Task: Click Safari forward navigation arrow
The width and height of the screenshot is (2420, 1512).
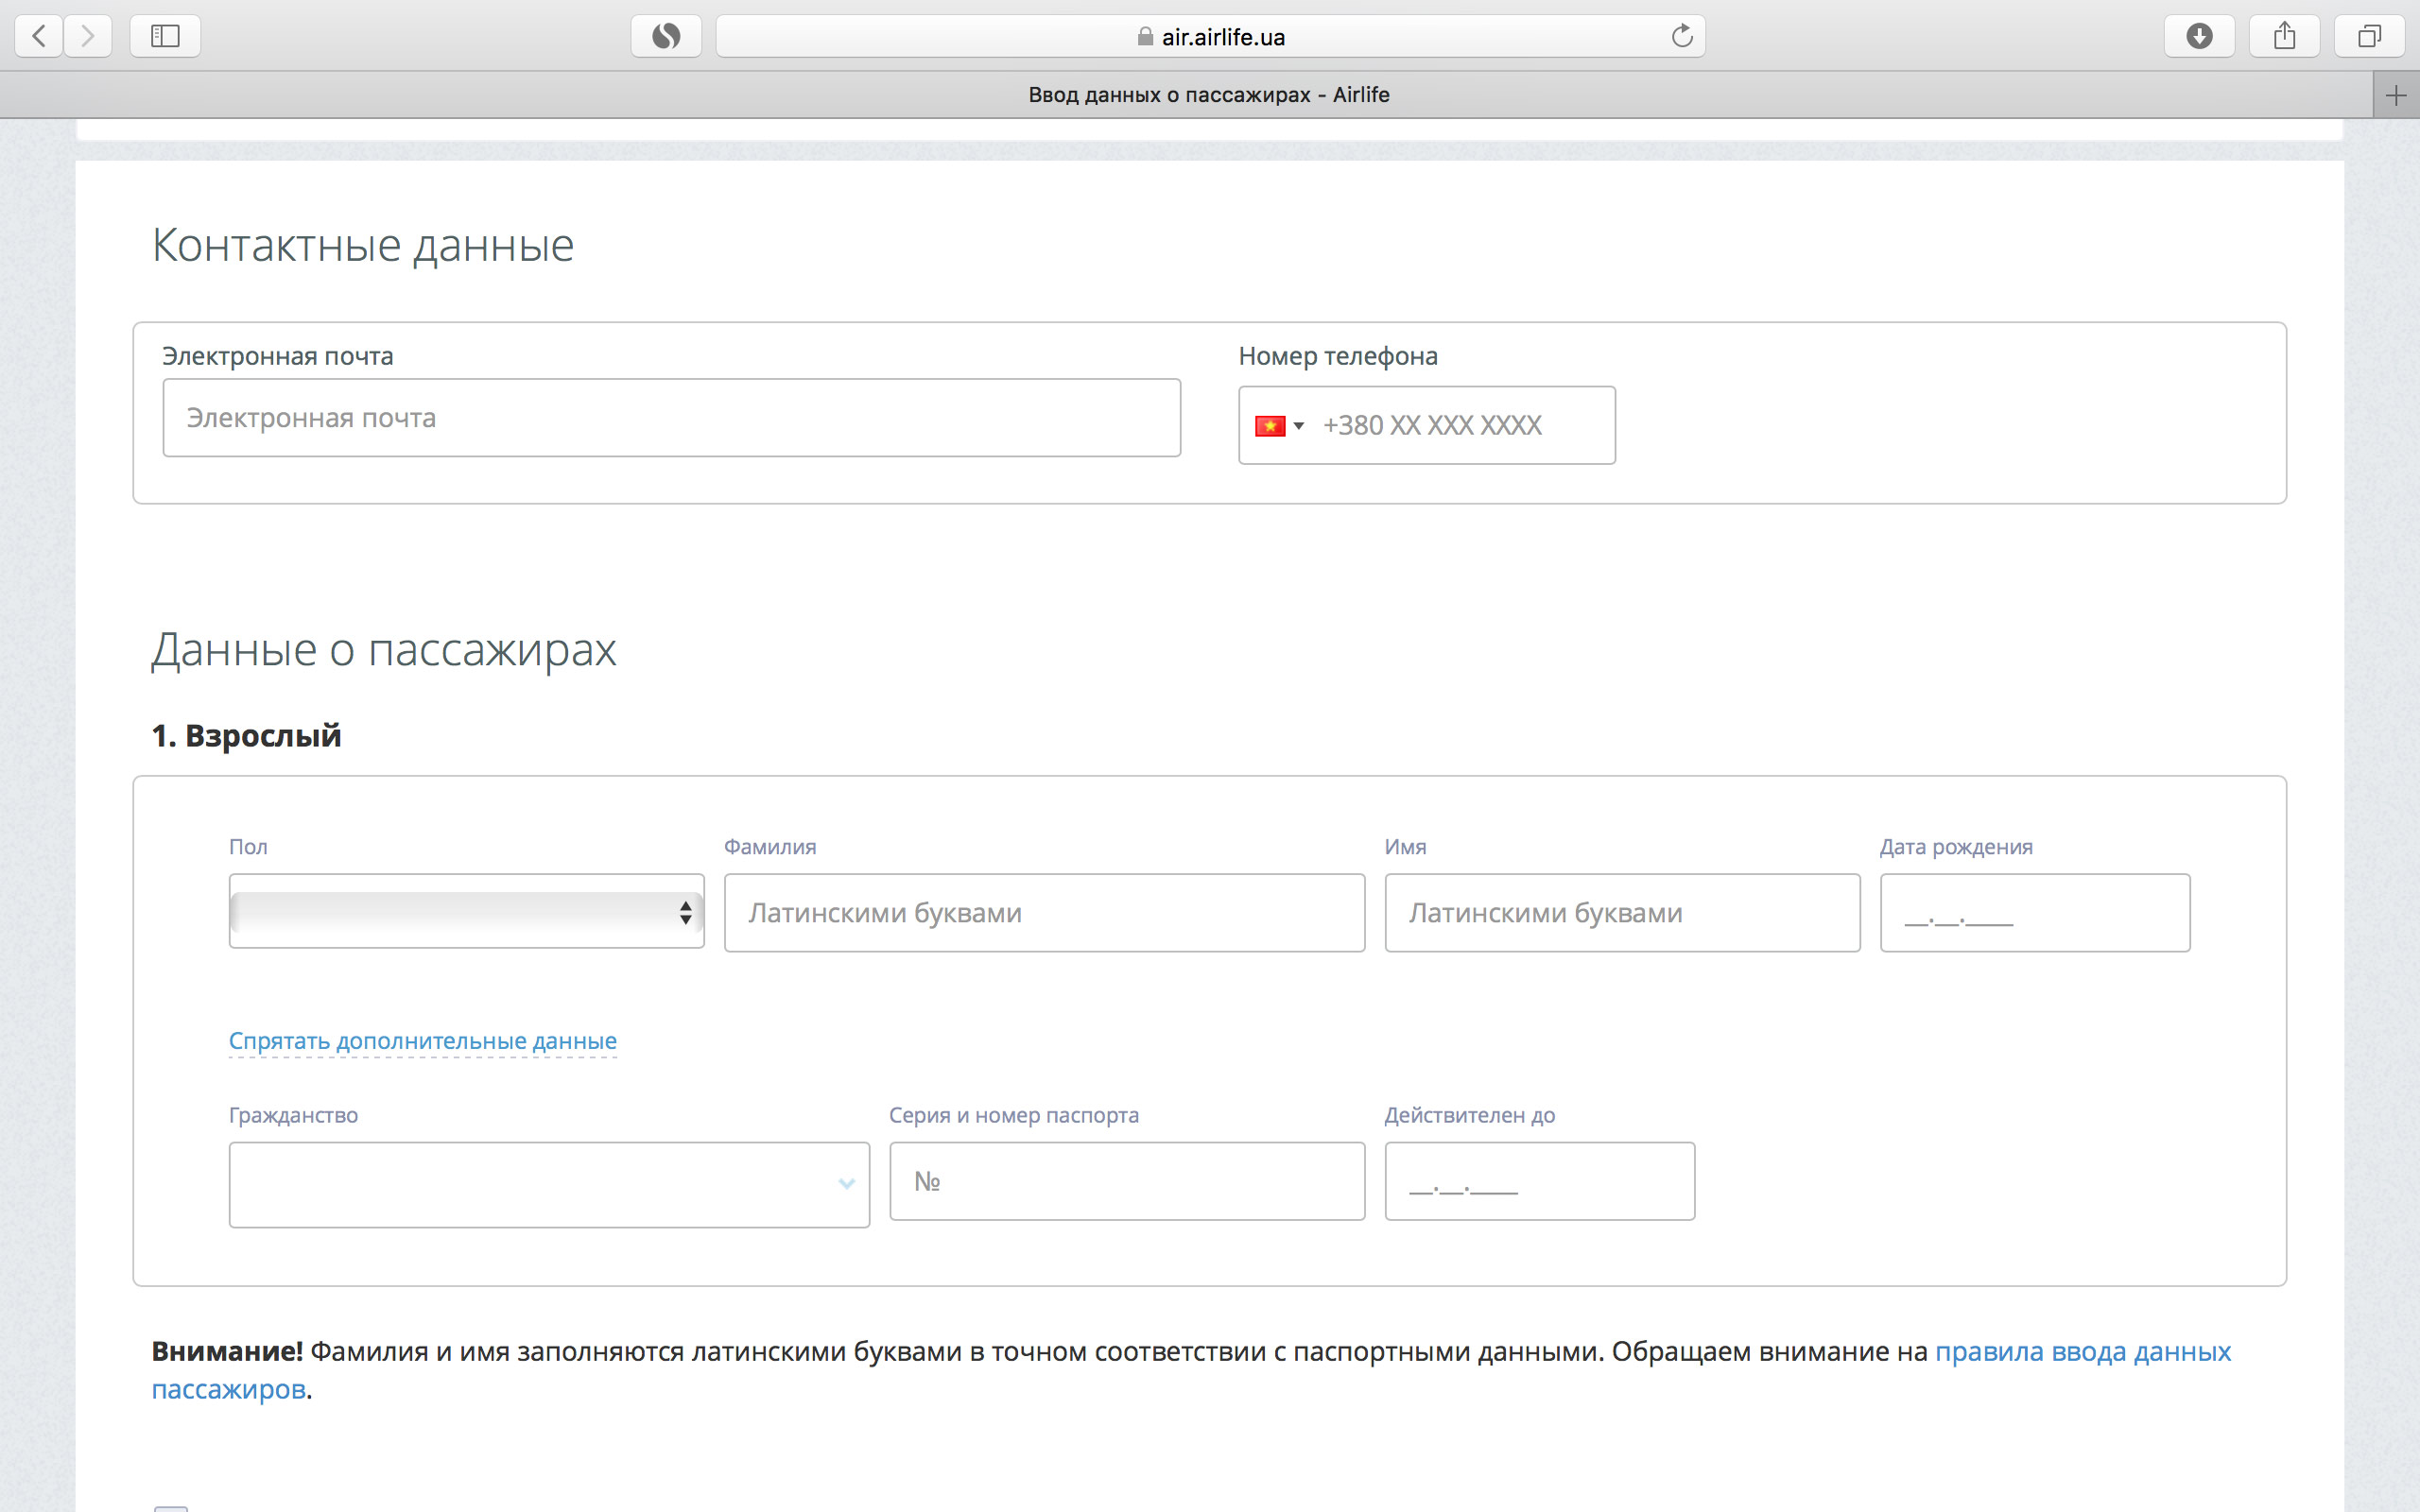Action: pyautogui.click(x=88, y=37)
